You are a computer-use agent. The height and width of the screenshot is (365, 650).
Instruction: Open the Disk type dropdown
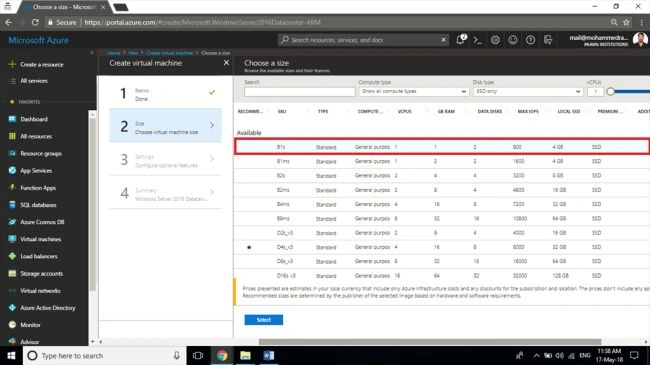[528, 91]
